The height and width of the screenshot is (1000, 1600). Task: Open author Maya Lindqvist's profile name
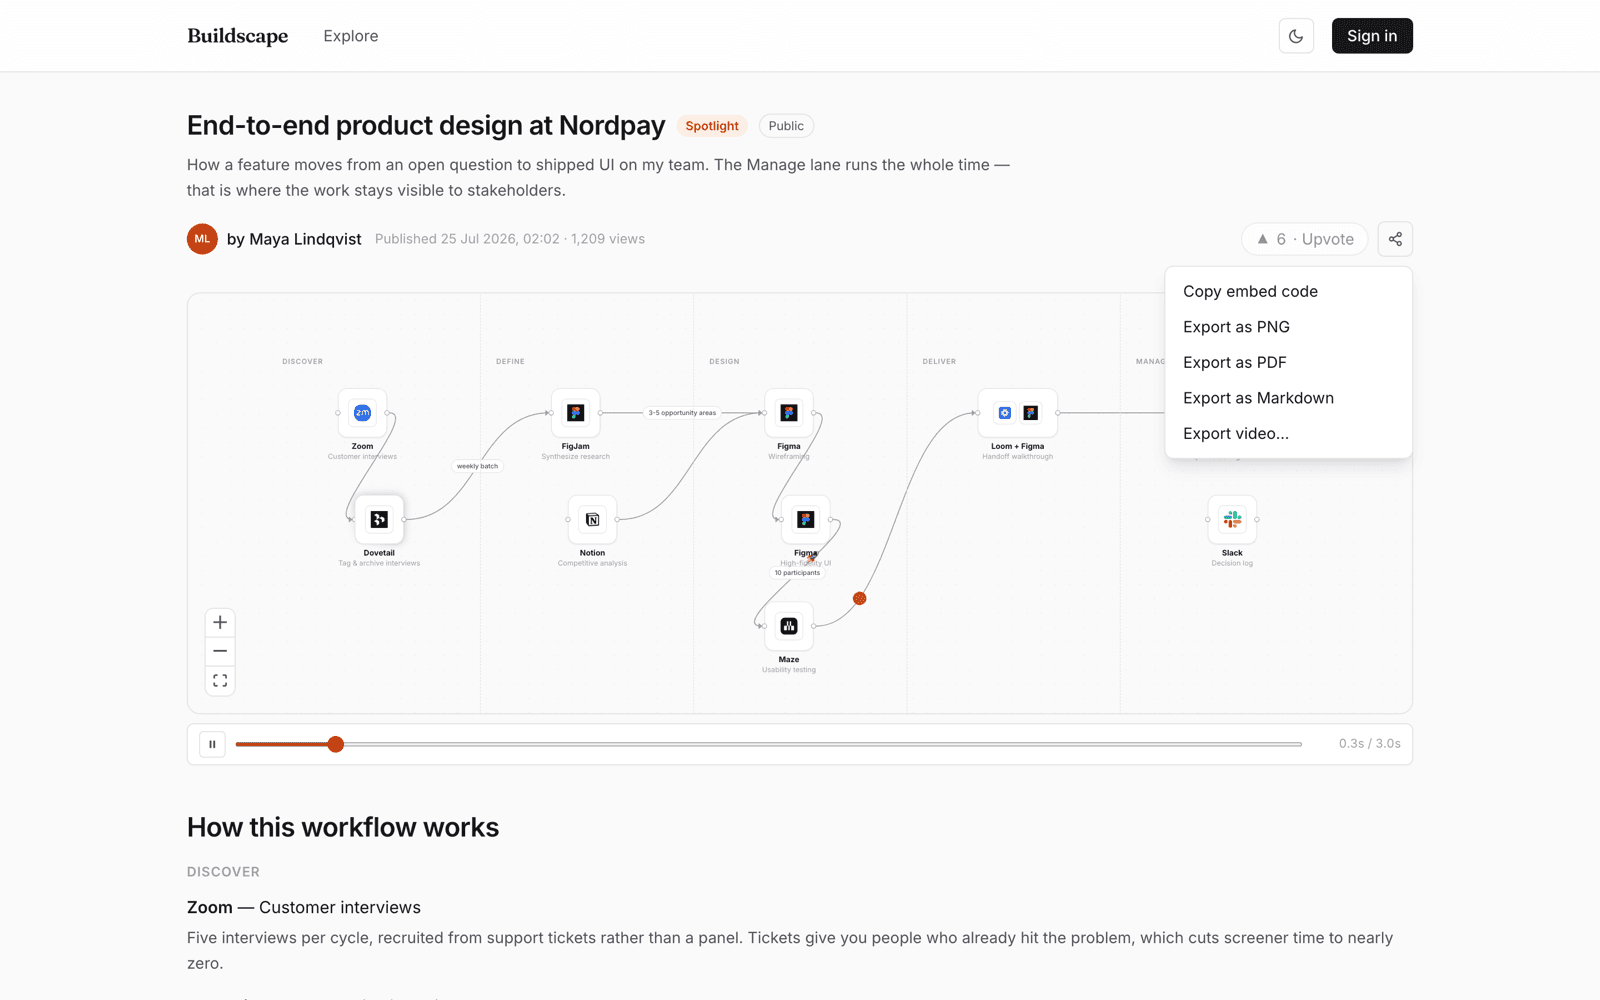point(294,239)
